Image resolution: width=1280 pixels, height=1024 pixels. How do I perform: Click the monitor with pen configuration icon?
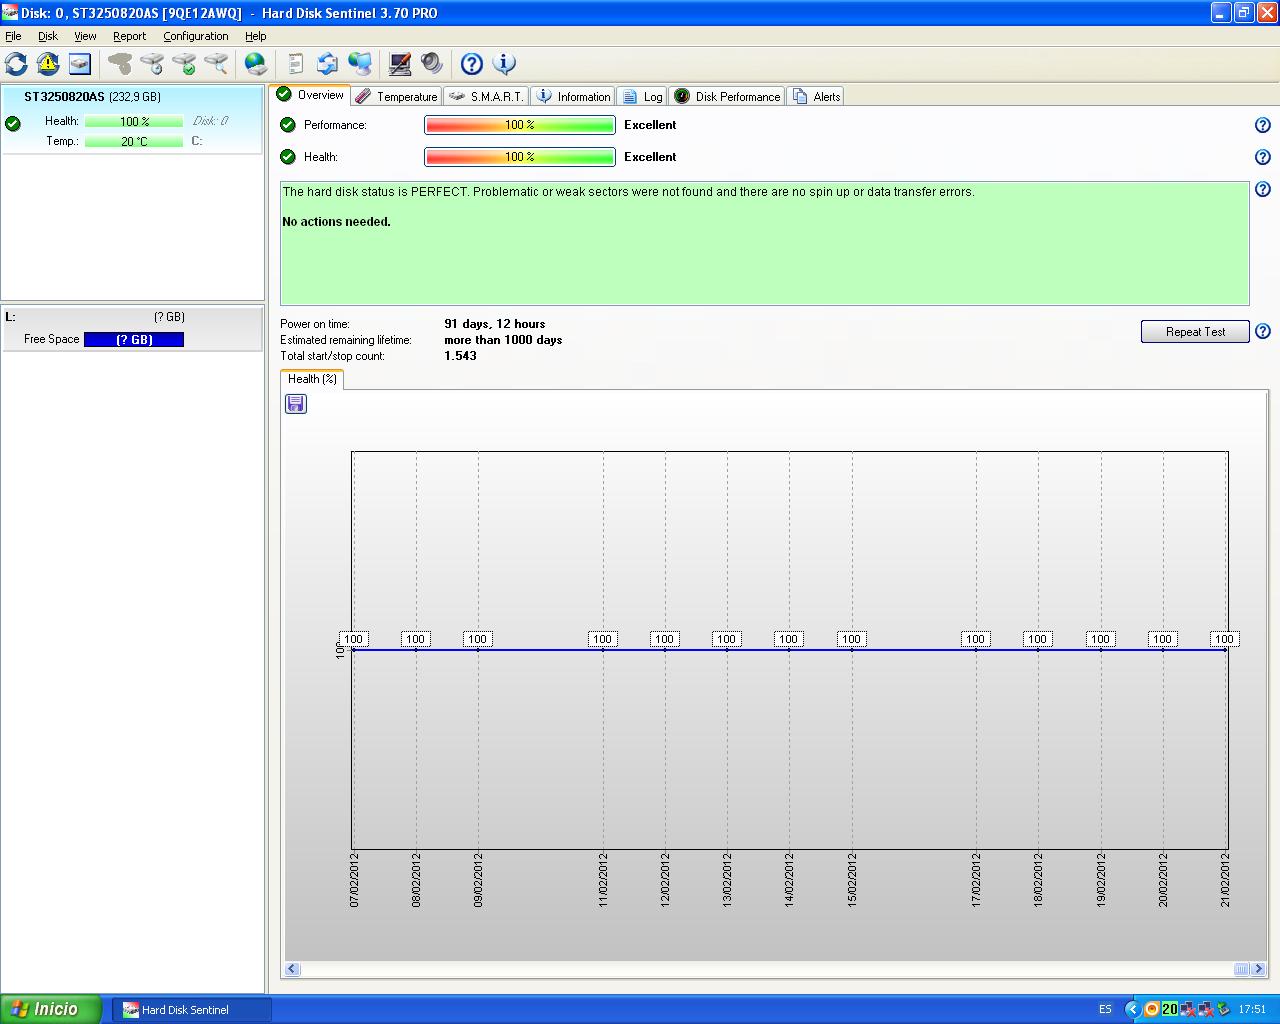point(400,64)
